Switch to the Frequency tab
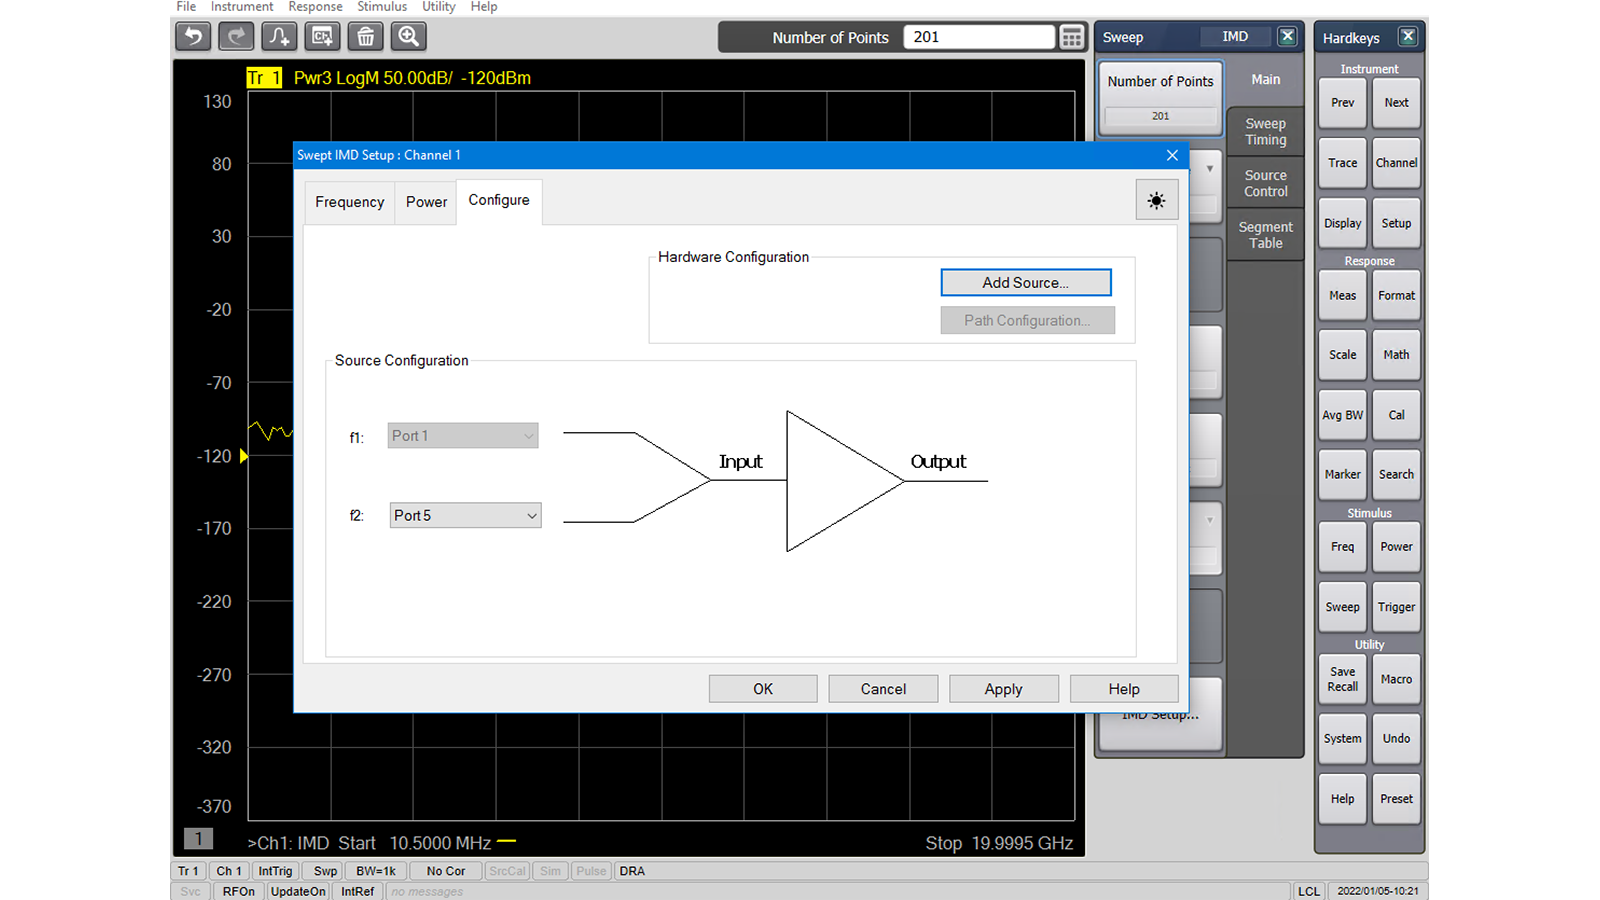The width and height of the screenshot is (1600, 900). pyautogui.click(x=349, y=202)
